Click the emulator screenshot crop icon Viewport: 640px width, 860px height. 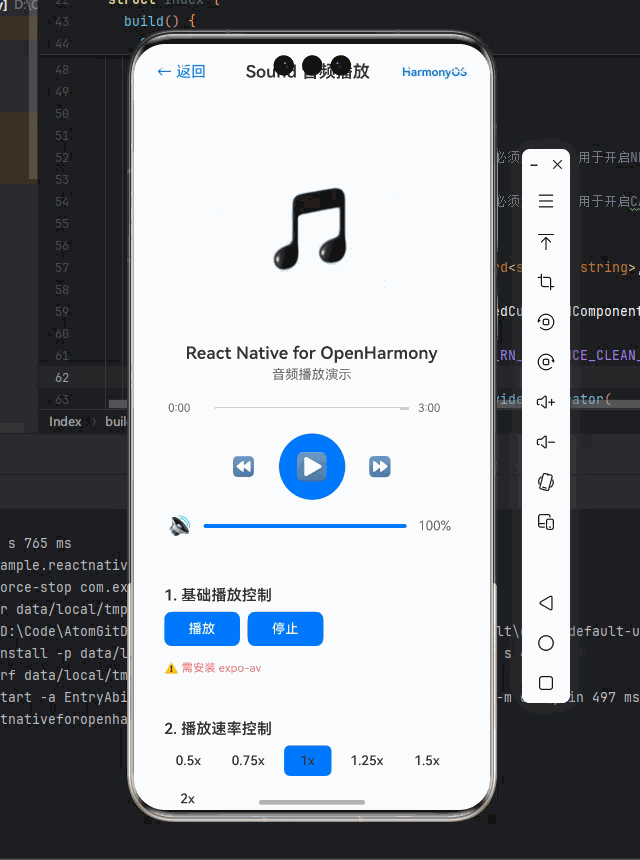[x=546, y=282]
